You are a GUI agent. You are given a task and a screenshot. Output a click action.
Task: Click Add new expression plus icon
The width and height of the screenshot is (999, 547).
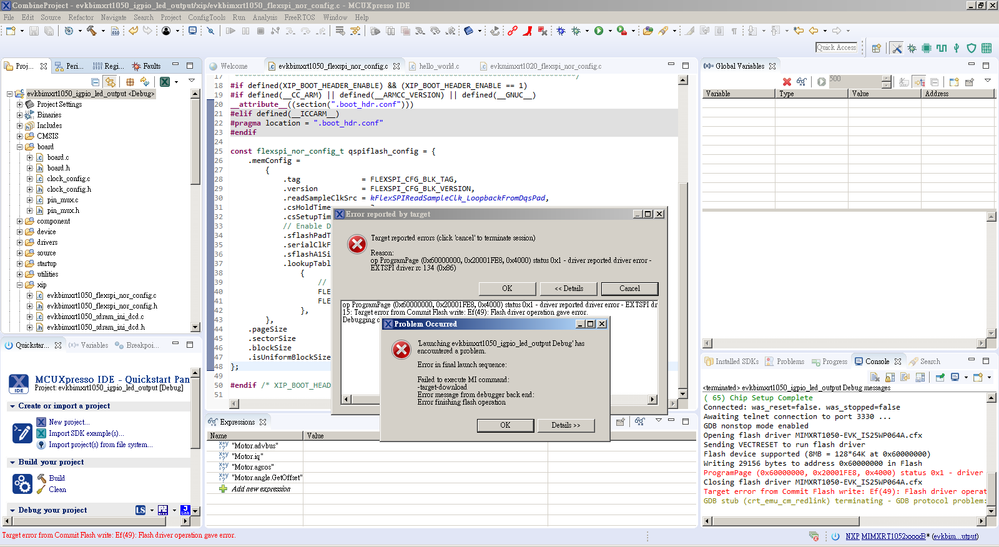pyautogui.click(x=223, y=489)
